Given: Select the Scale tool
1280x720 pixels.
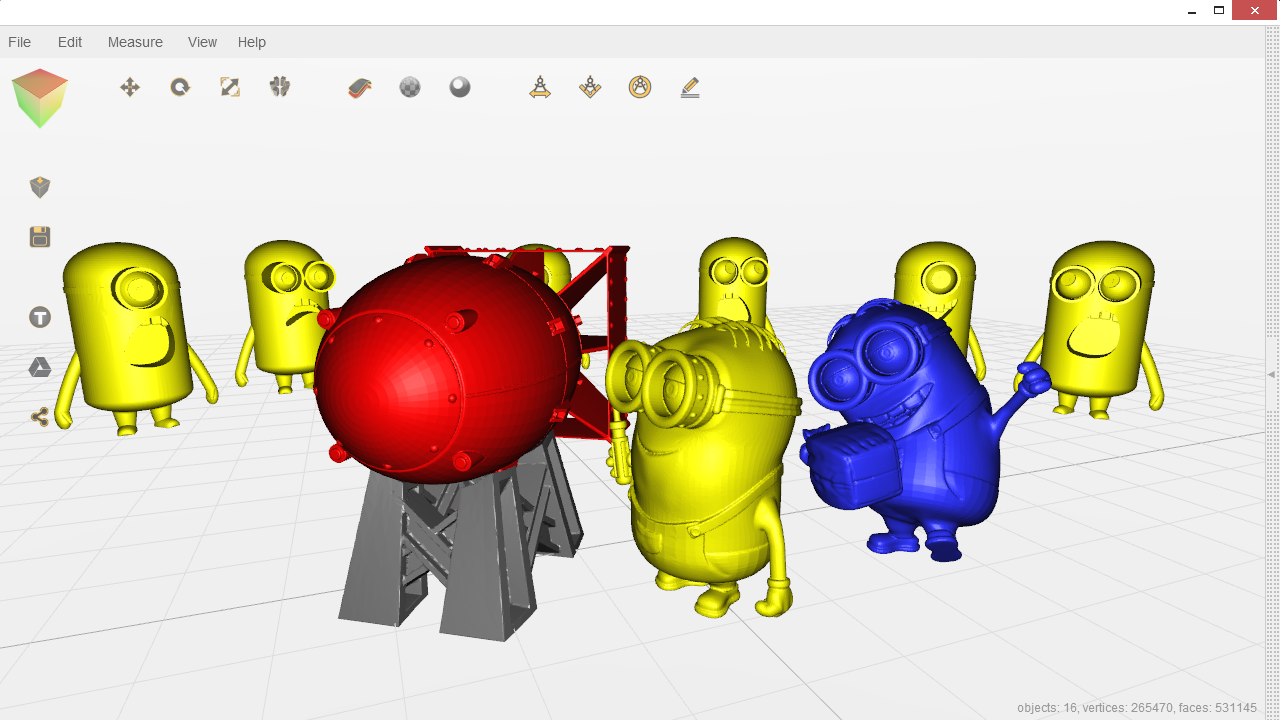Looking at the screenshot, I should [x=230, y=88].
